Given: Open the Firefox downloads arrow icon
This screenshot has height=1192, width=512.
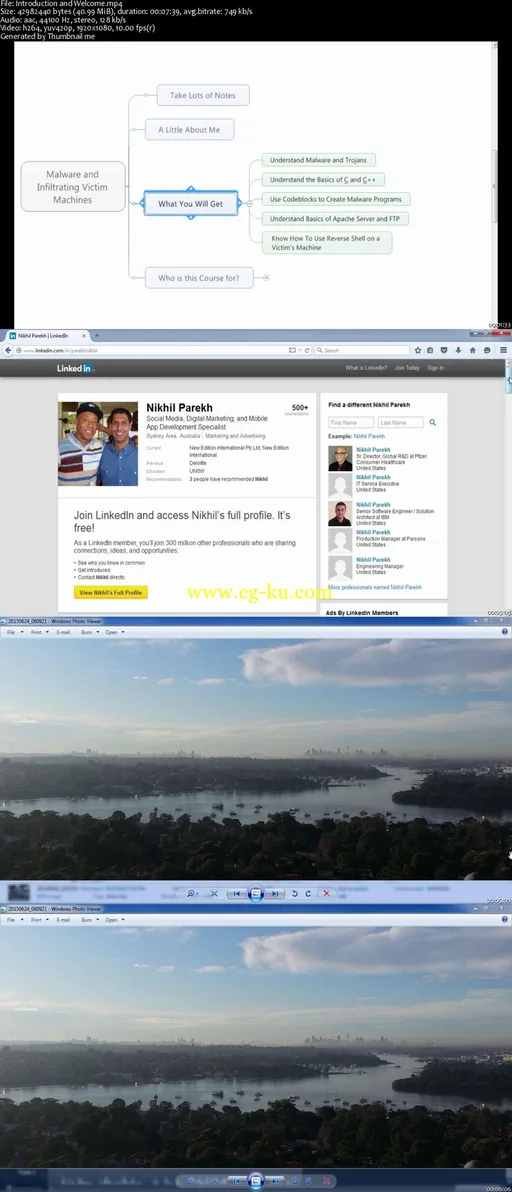Looking at the screenshot, I should pyautogui.click(x=458, y=350).
